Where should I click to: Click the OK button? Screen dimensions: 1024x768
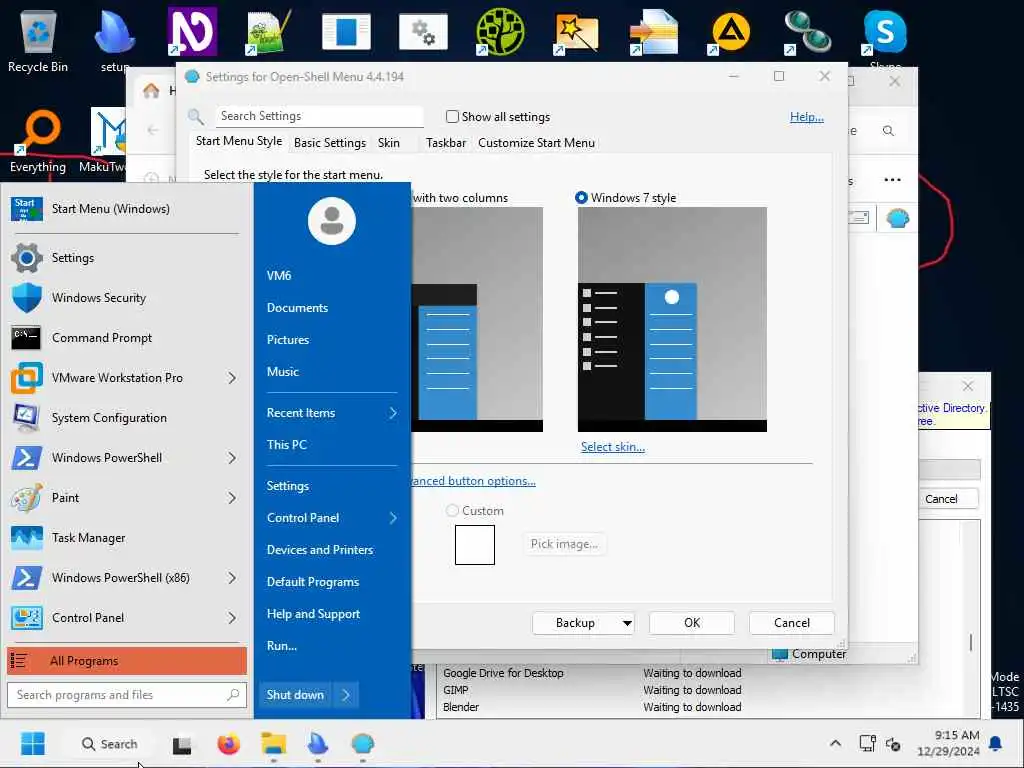coord(692,623)
